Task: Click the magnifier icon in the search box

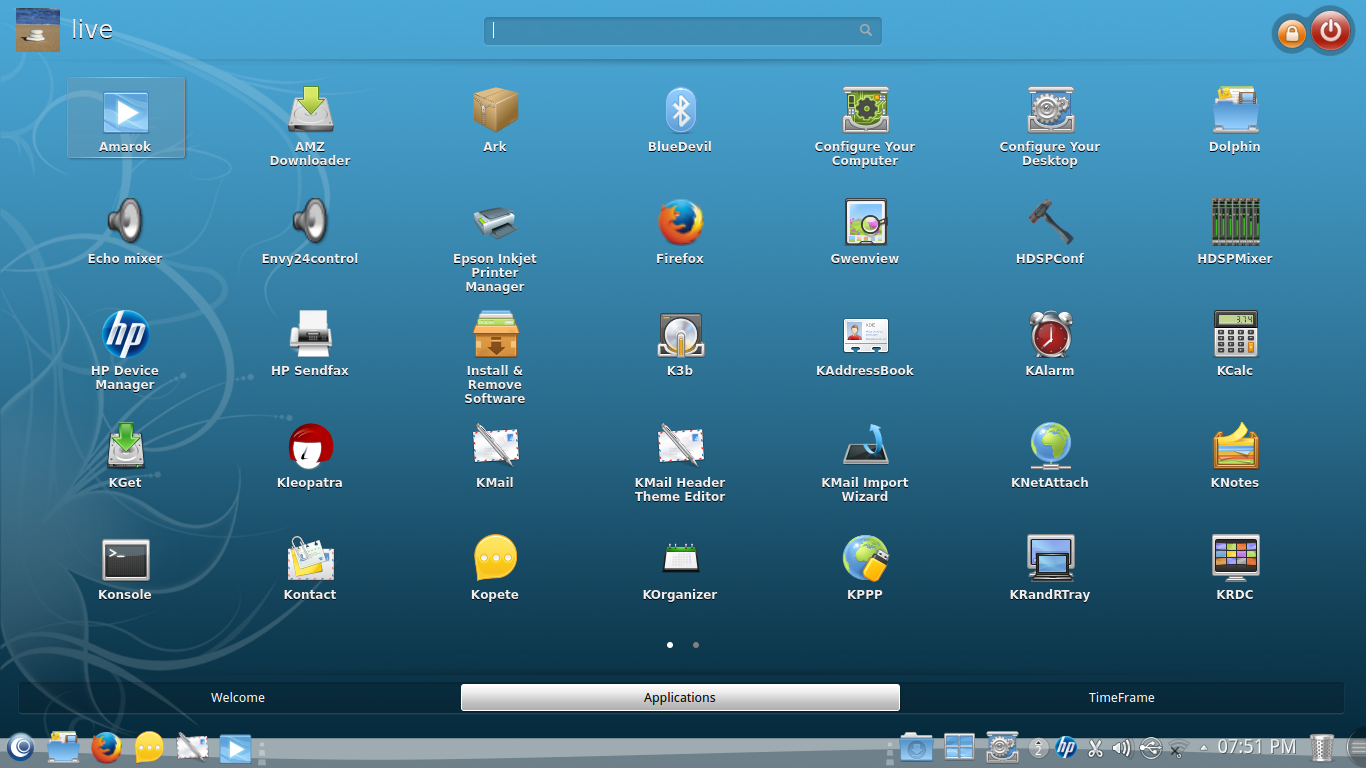Action: tap(866, 30)
